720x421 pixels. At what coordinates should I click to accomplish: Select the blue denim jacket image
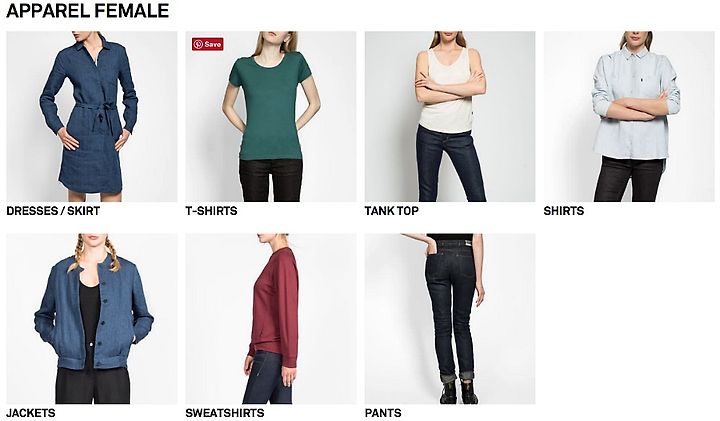click(92, 319)
